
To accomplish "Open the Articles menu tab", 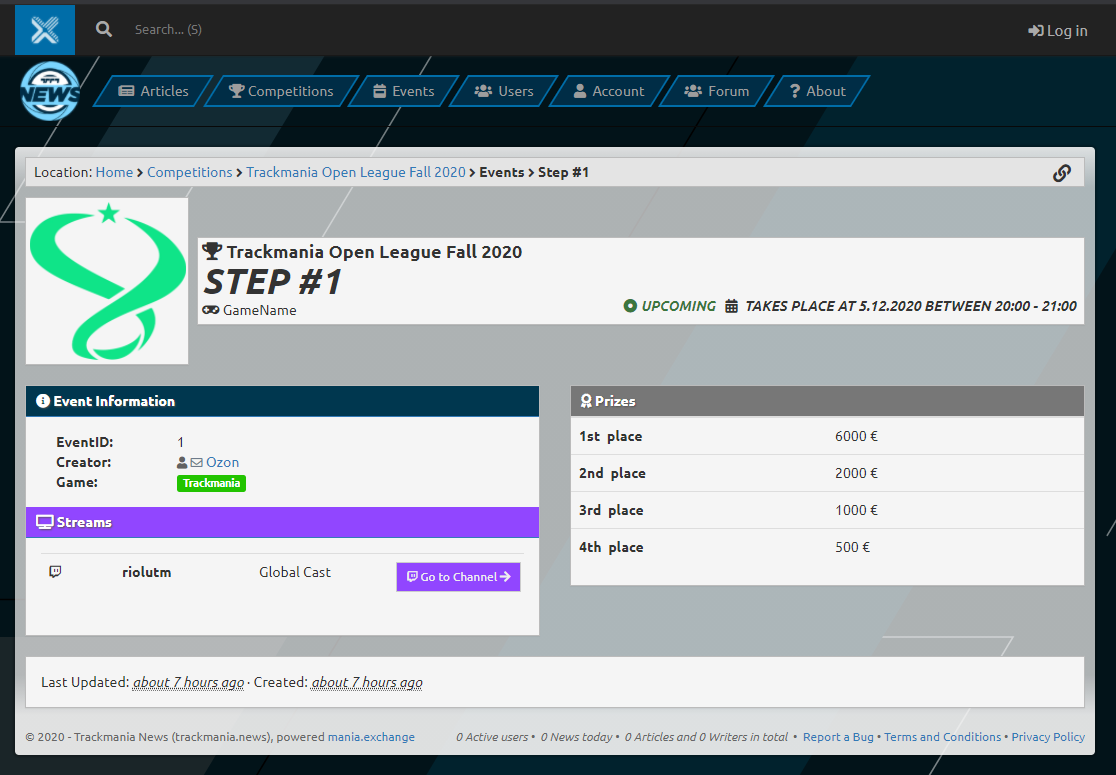I will click(154, 91).
